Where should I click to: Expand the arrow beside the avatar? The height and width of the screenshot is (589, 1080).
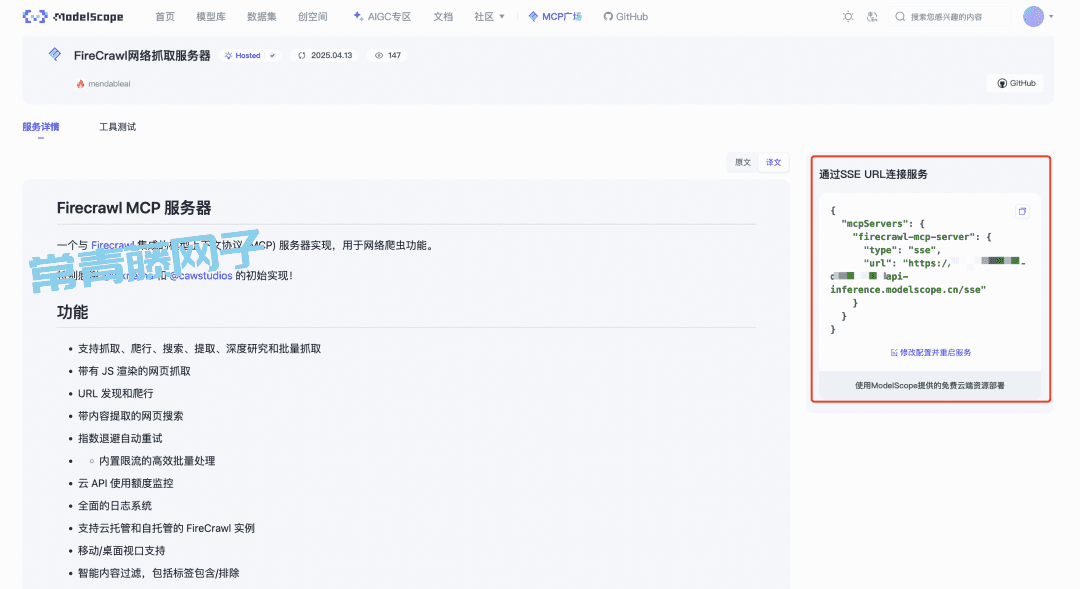(x=1051, y=17)
